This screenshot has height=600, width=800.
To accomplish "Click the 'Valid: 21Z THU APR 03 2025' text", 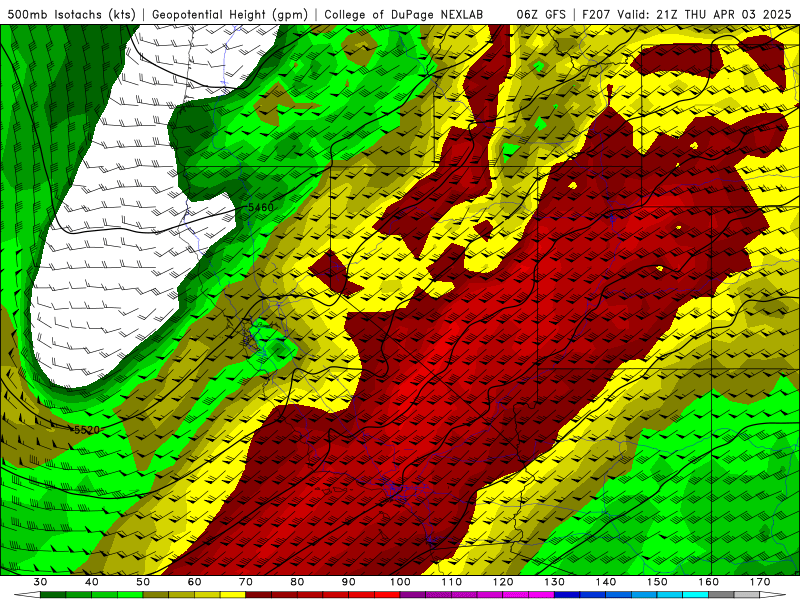I will 705,14.
